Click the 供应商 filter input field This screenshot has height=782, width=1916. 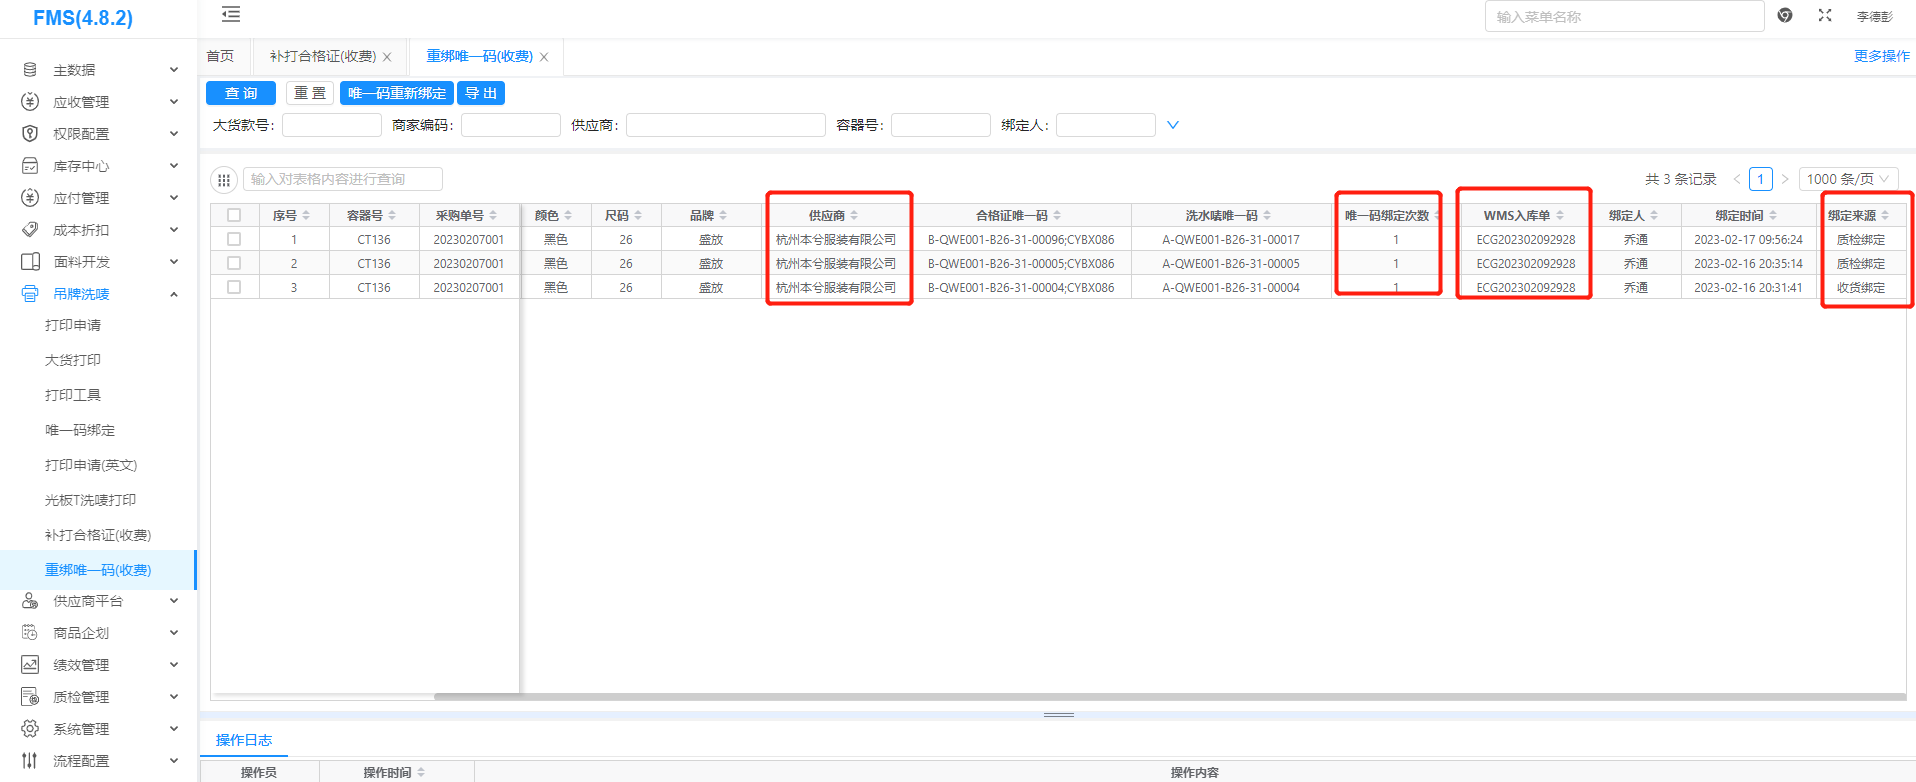pos(725,125)
